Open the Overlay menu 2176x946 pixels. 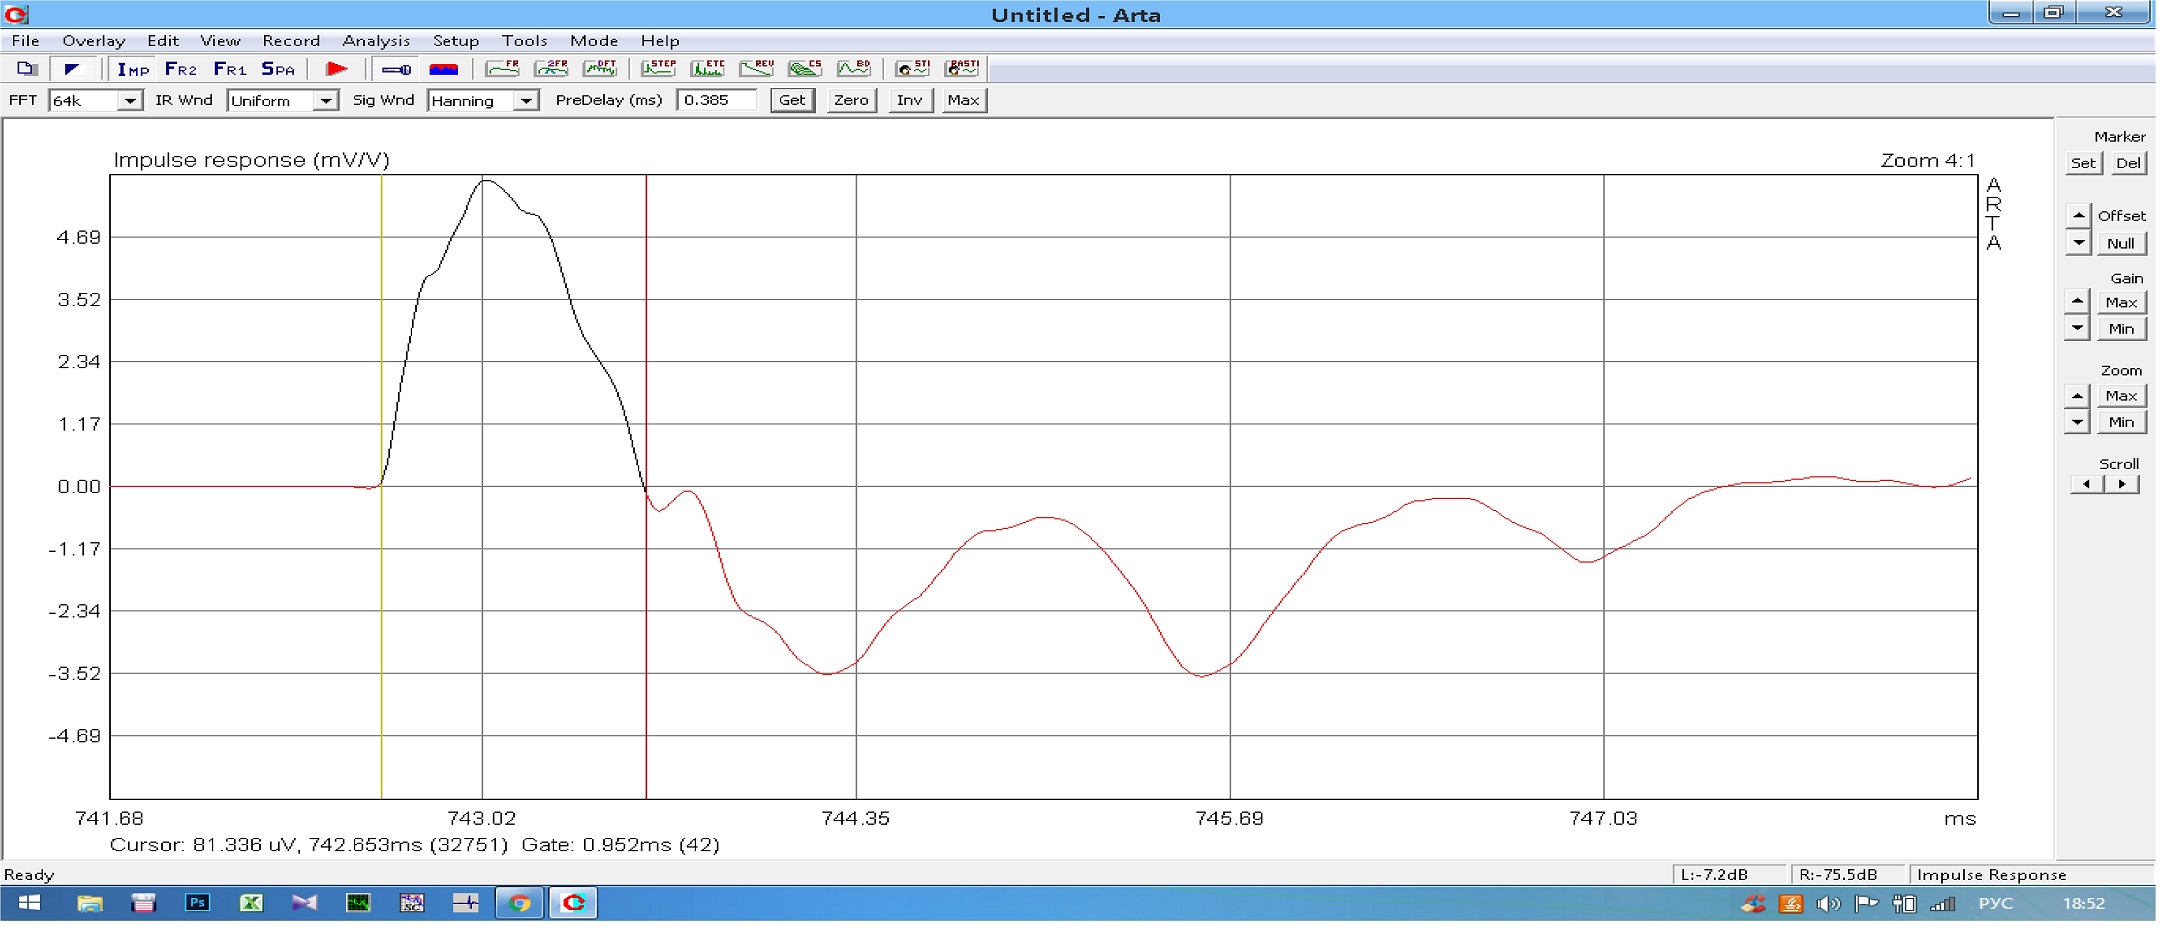click(93, 41)
